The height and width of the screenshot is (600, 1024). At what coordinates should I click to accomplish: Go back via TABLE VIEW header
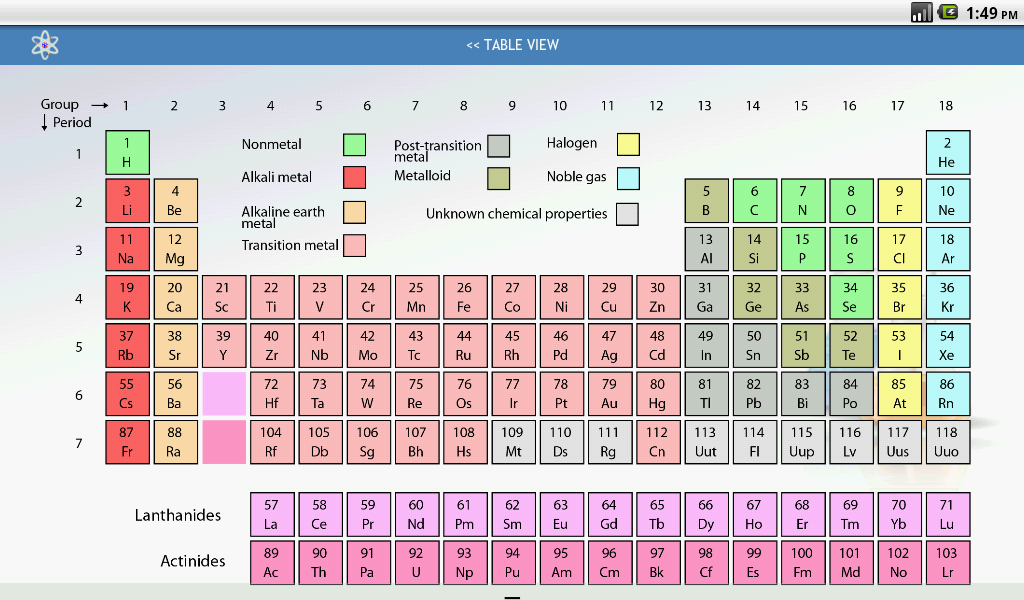tap(512, 45)
